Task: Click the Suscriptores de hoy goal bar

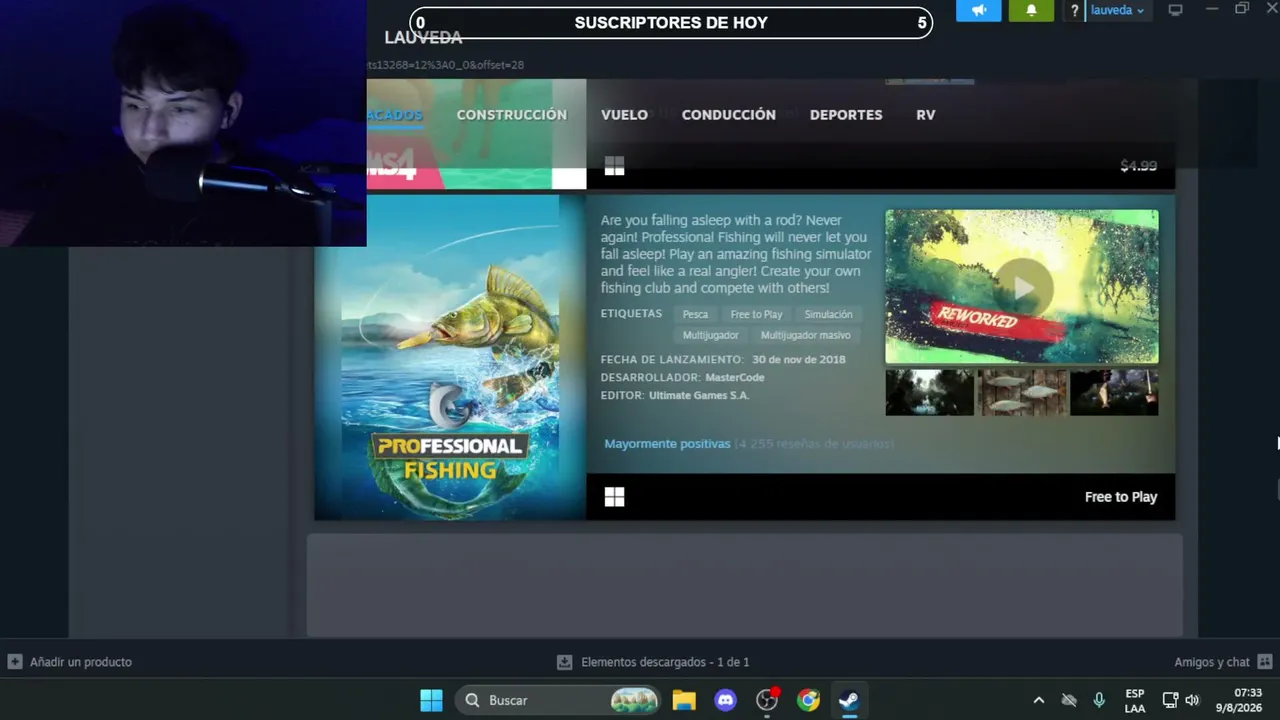Action: coord(670,23)
